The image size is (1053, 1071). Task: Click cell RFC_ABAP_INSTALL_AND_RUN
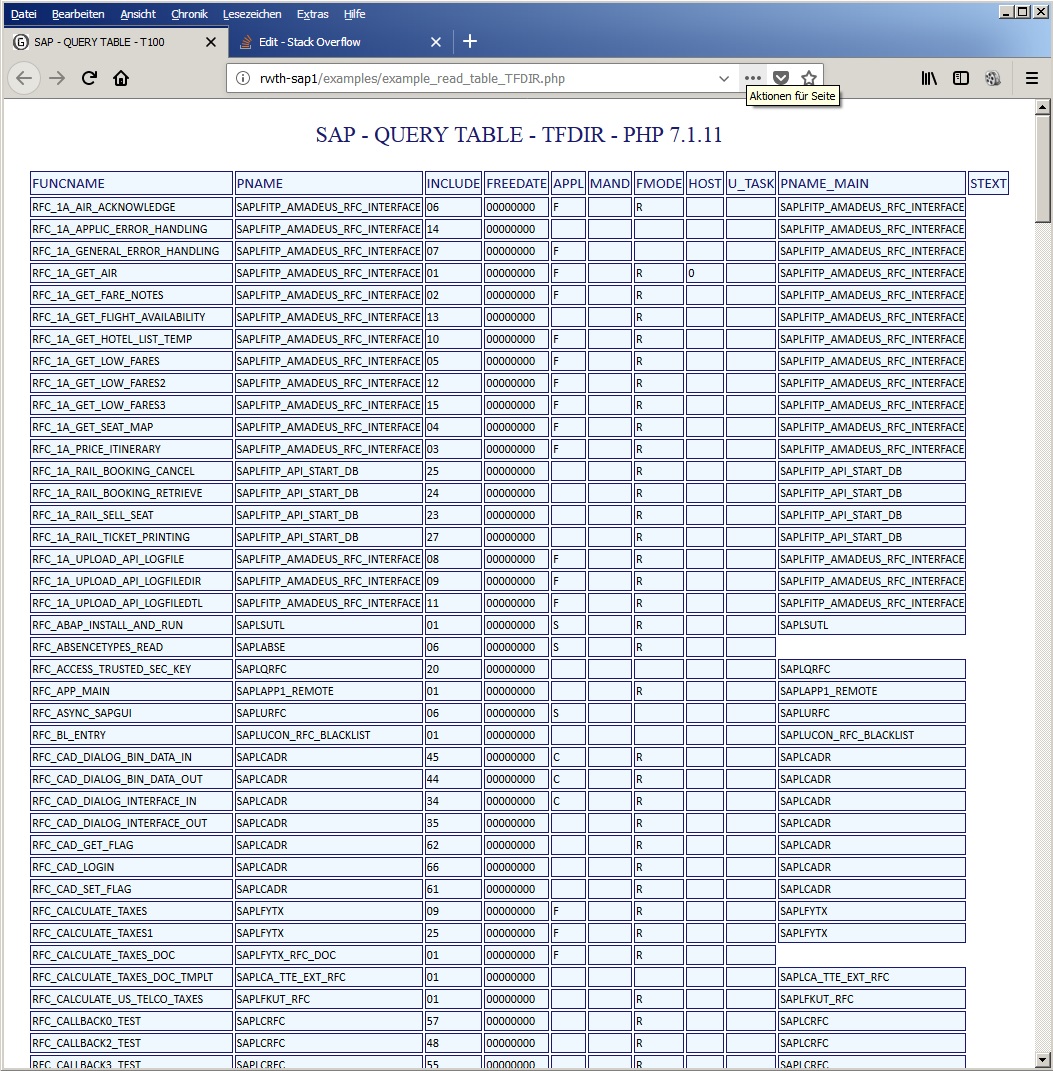point(131,625)
